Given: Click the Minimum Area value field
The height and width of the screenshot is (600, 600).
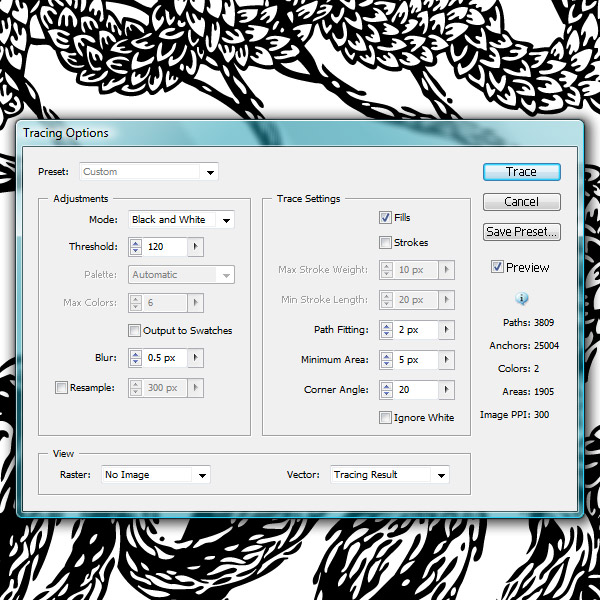Looking at the screenshot, I should pyautogui.click(x=416, y=360).
